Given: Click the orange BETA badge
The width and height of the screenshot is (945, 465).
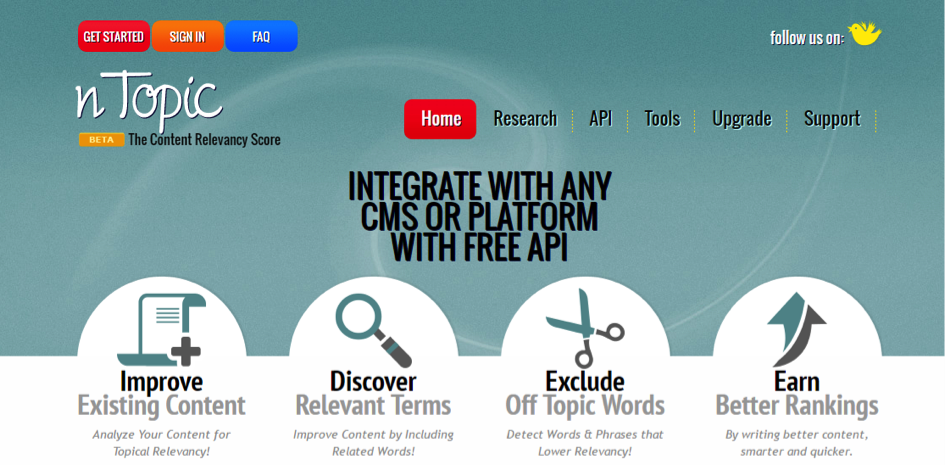Looking at the screenshot, I should pos(101,140).
